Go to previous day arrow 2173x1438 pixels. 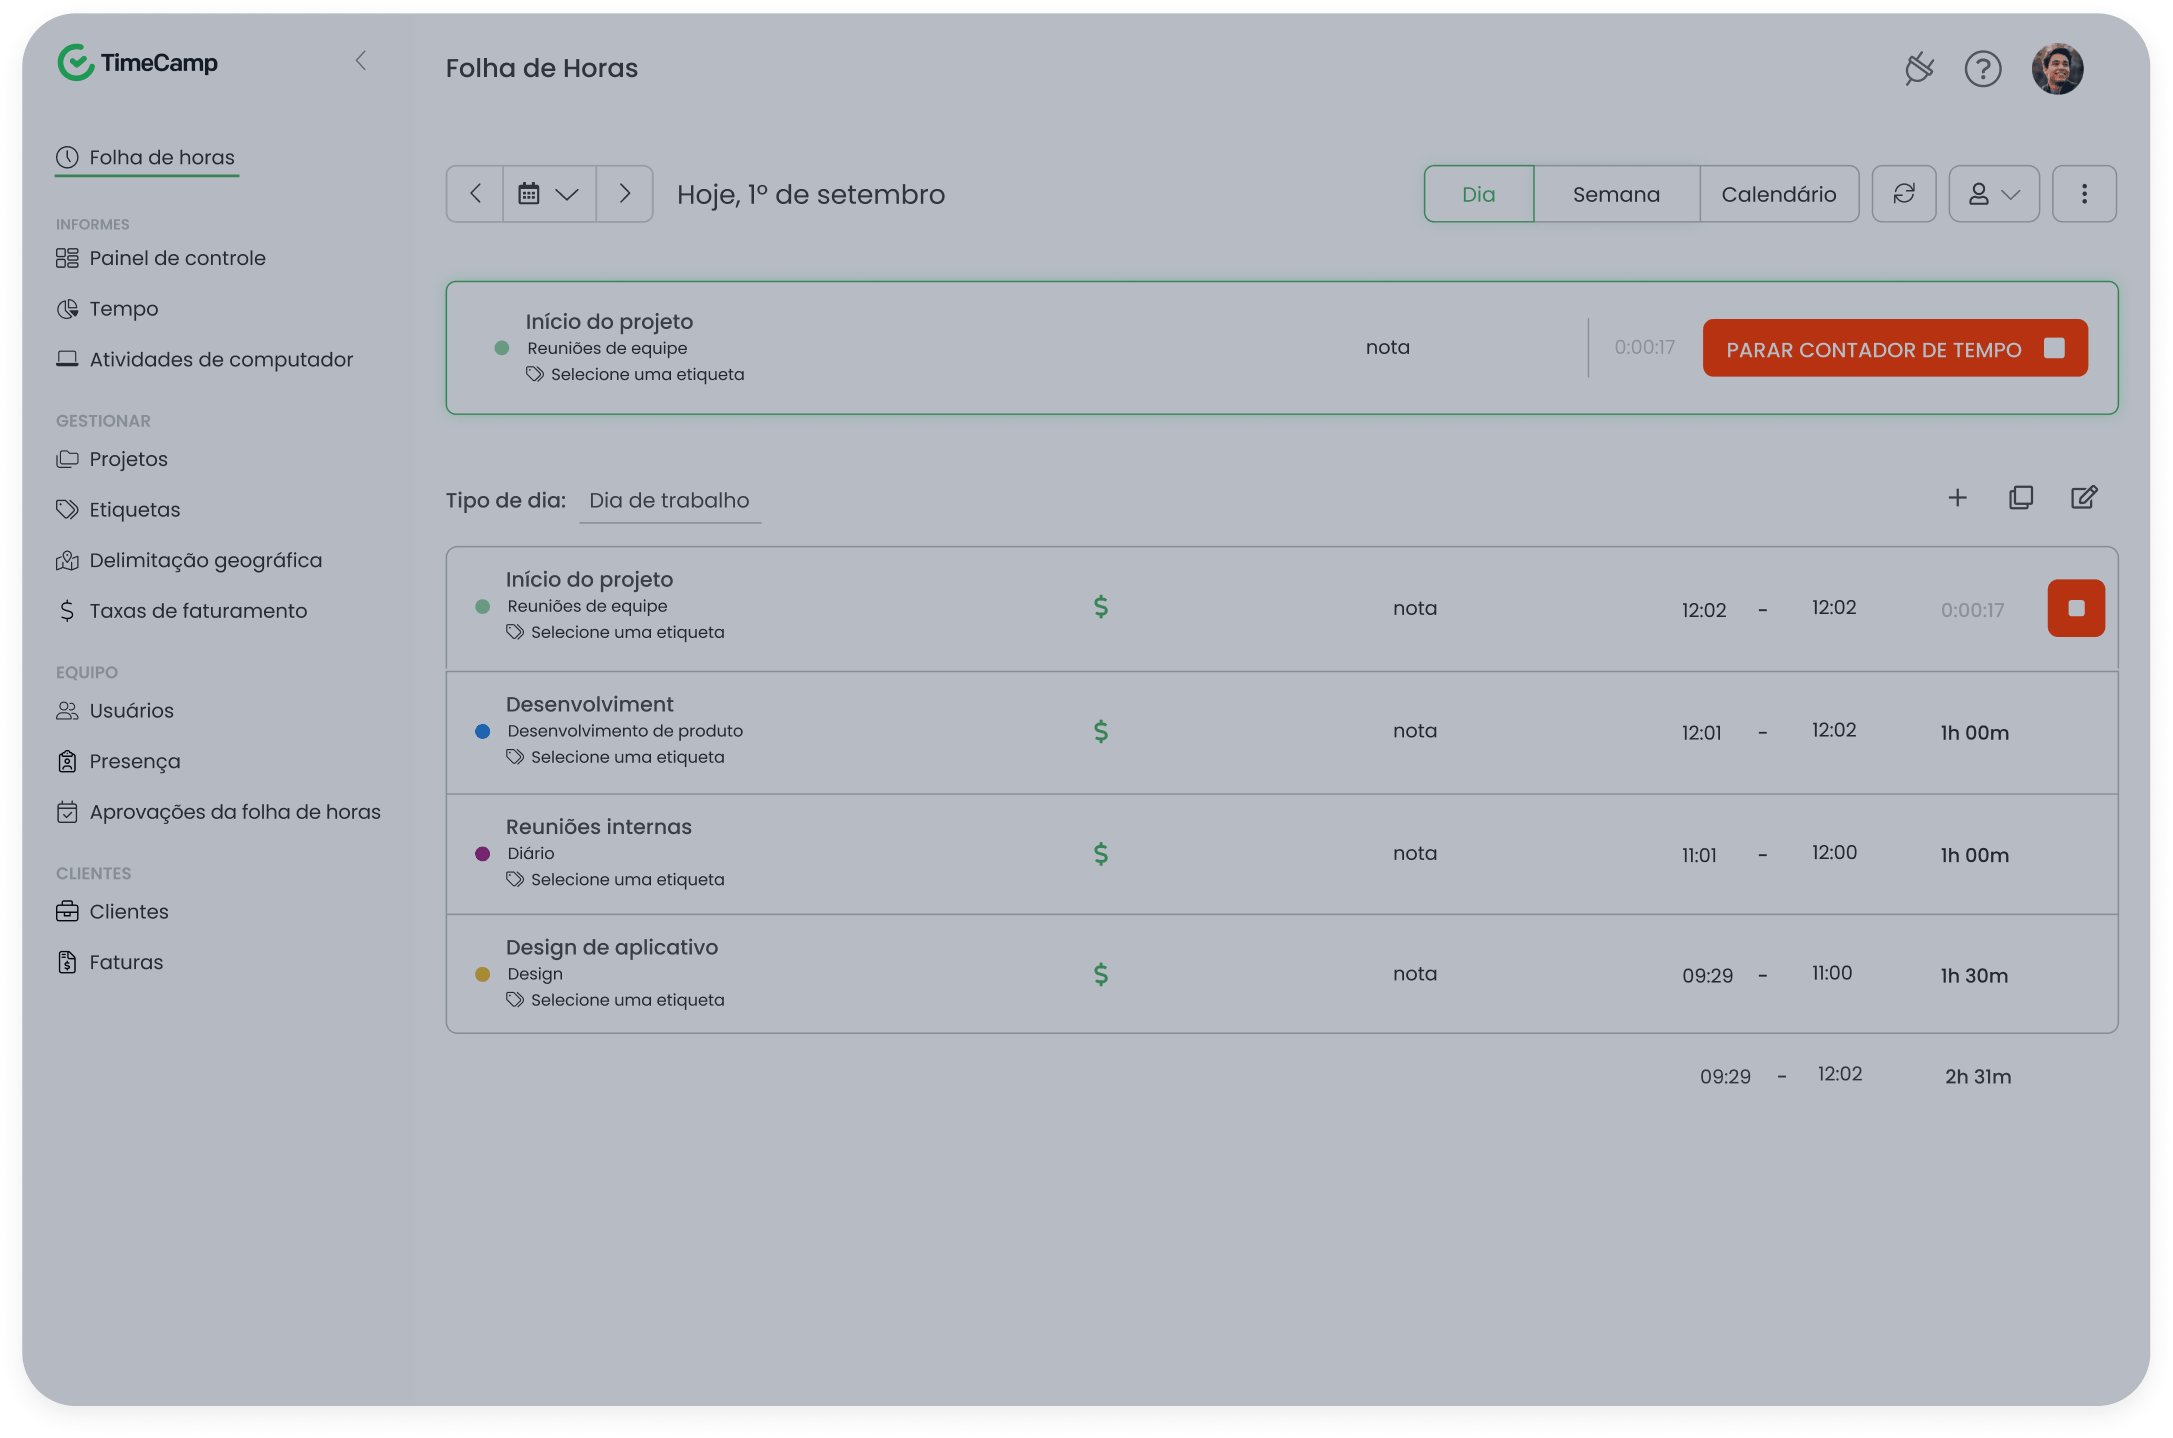pyautogui.click(x=475, y=194)
